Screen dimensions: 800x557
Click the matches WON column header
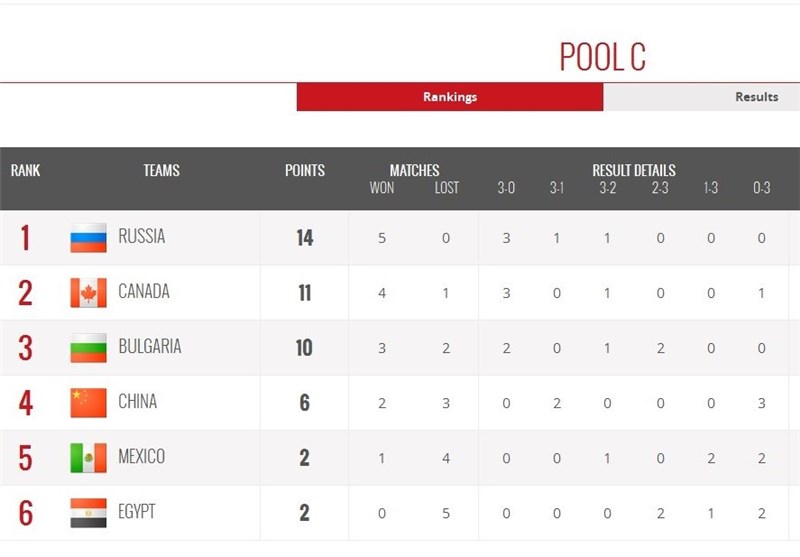tap(382, 188)
